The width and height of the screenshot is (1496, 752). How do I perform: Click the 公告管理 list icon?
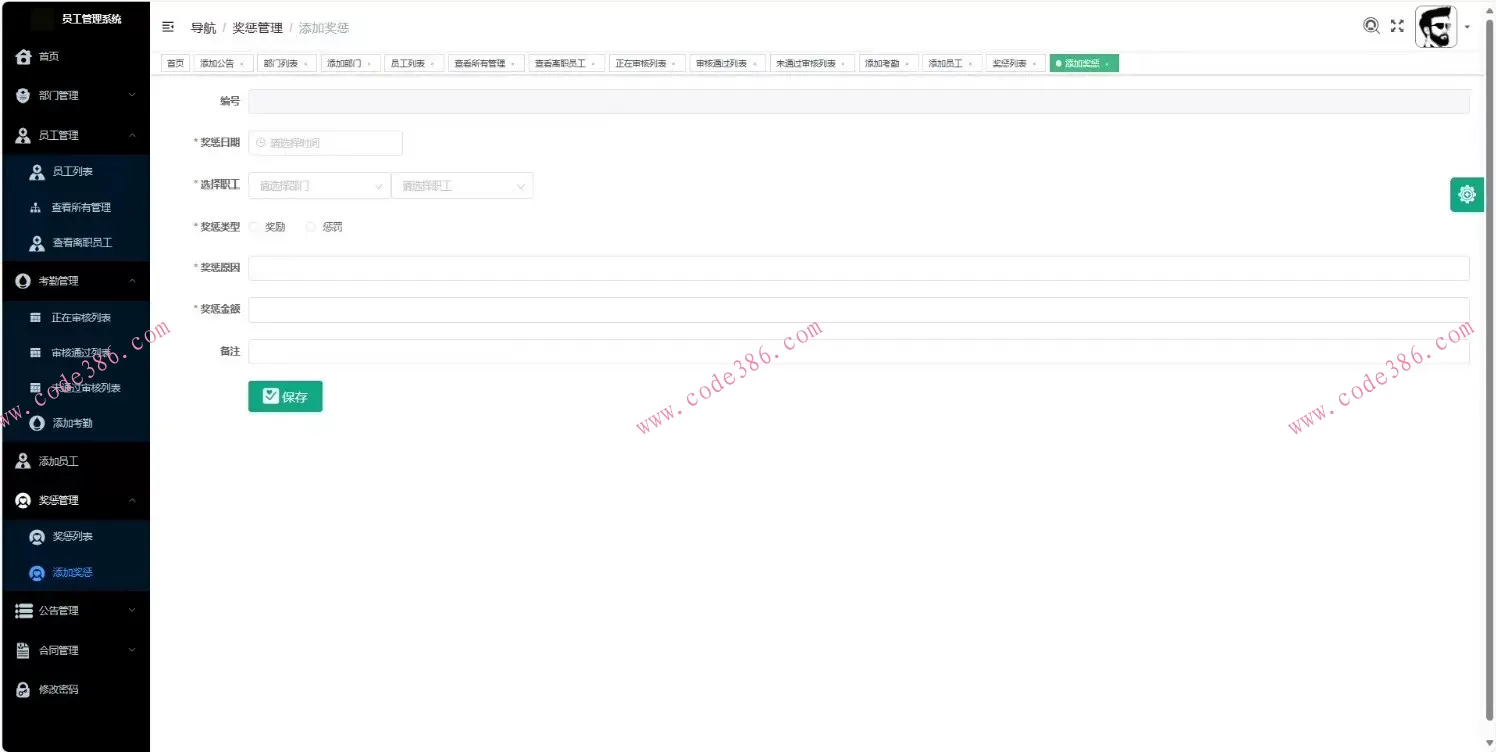coord(24,611)
